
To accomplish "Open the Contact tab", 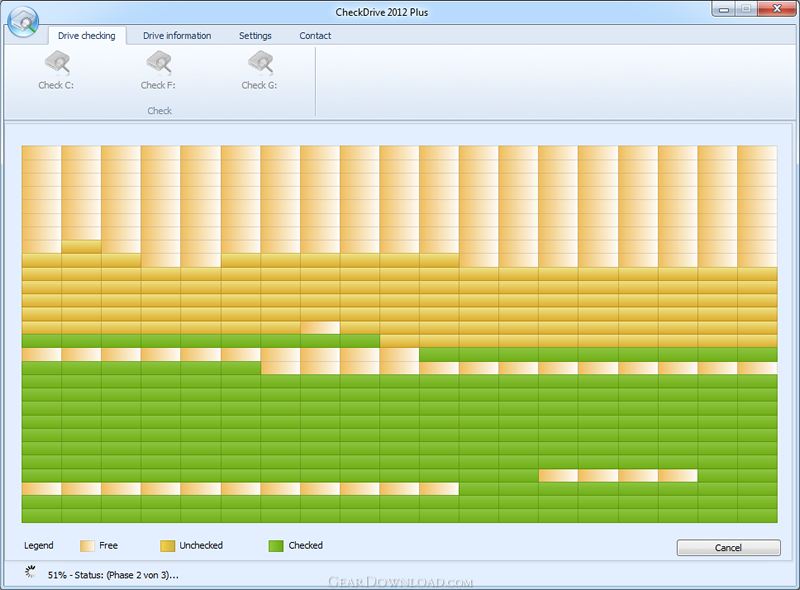I will (315, 36).
